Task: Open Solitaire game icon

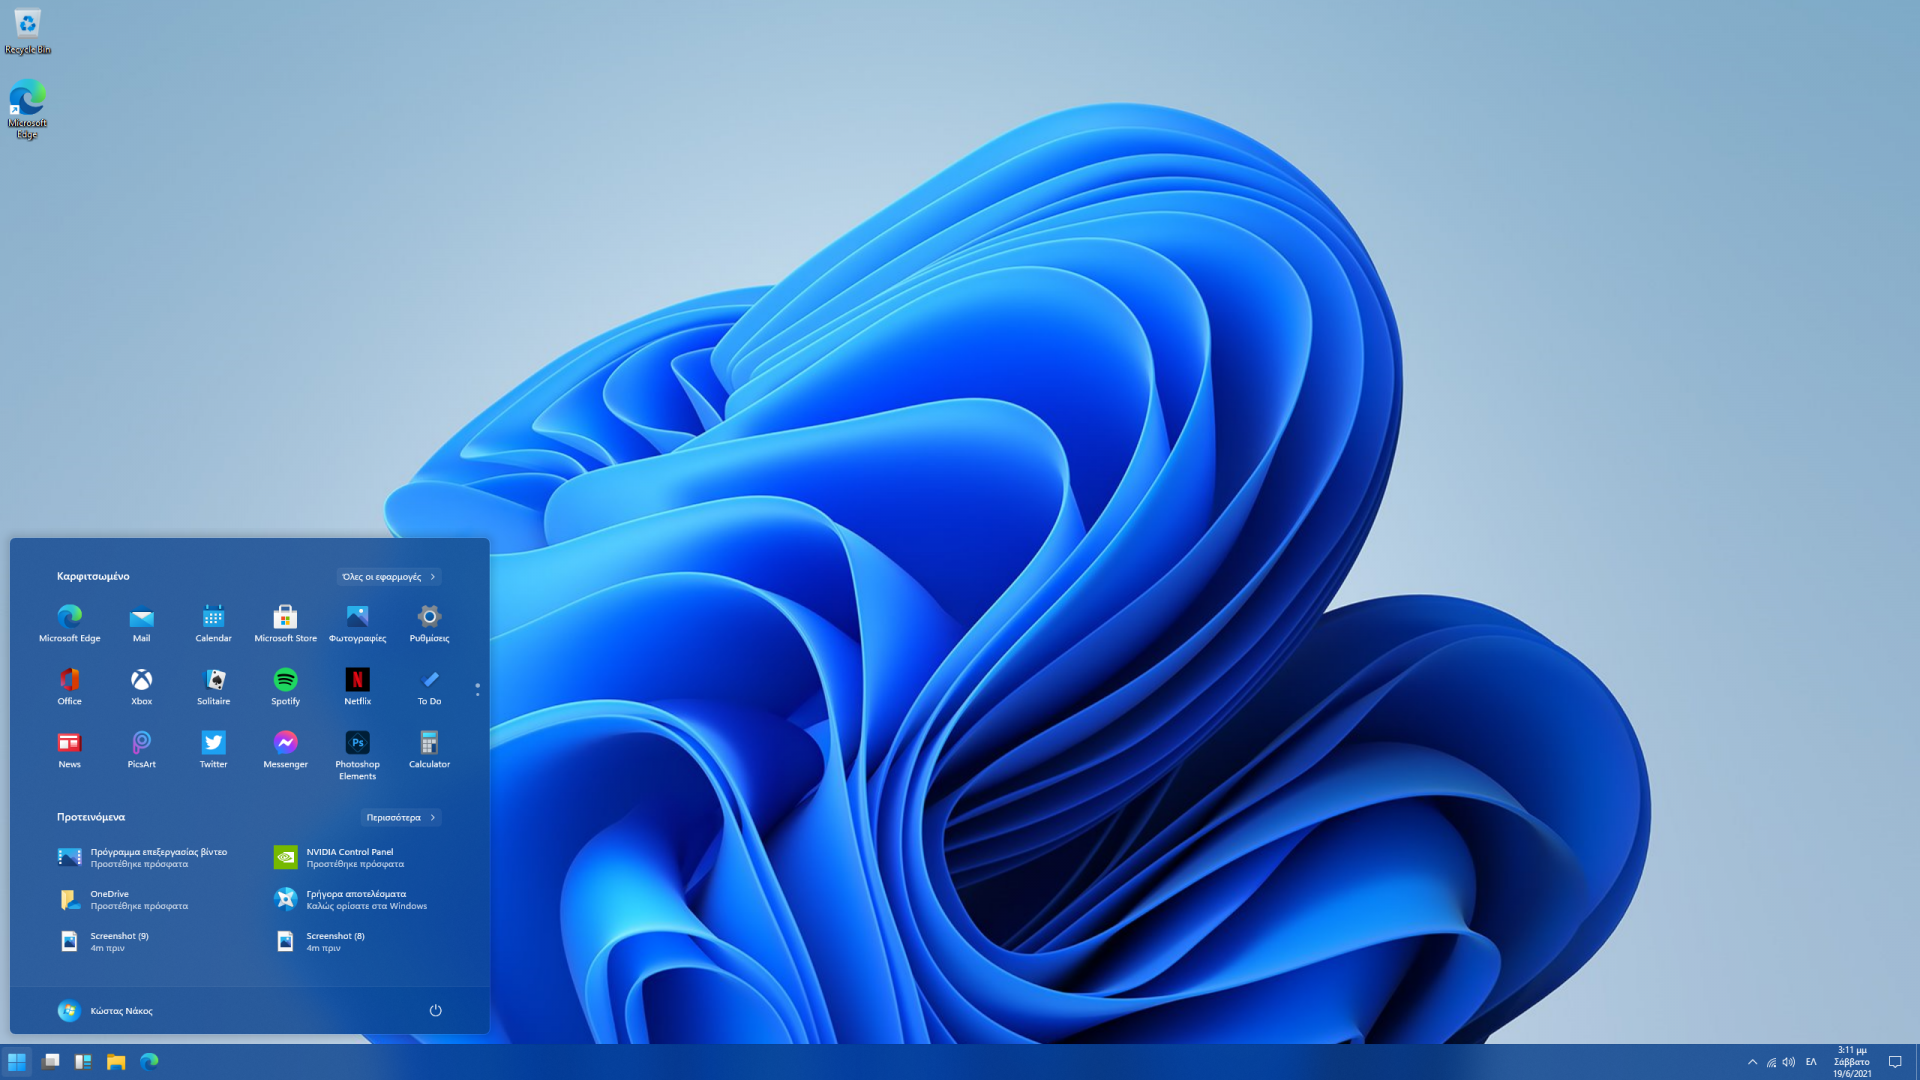Action: coord(213,681)
